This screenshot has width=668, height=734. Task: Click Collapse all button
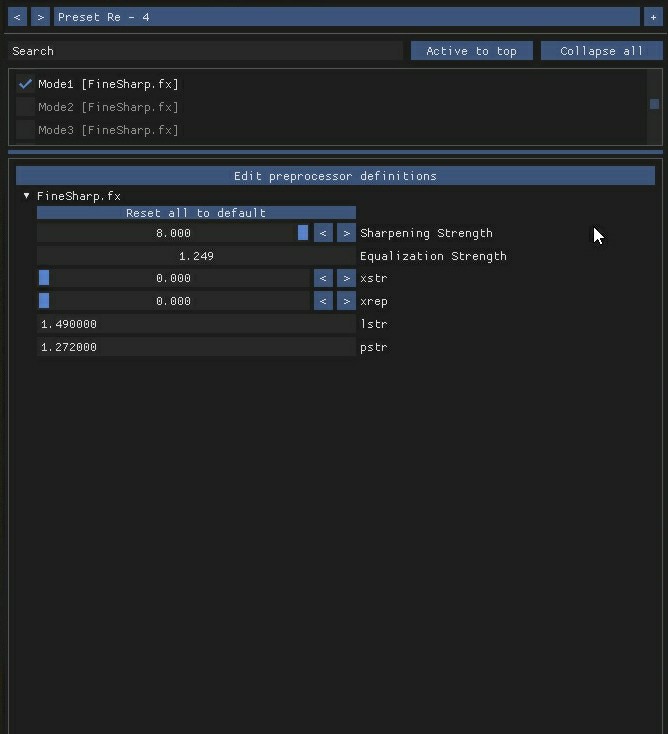click(602, 51)
